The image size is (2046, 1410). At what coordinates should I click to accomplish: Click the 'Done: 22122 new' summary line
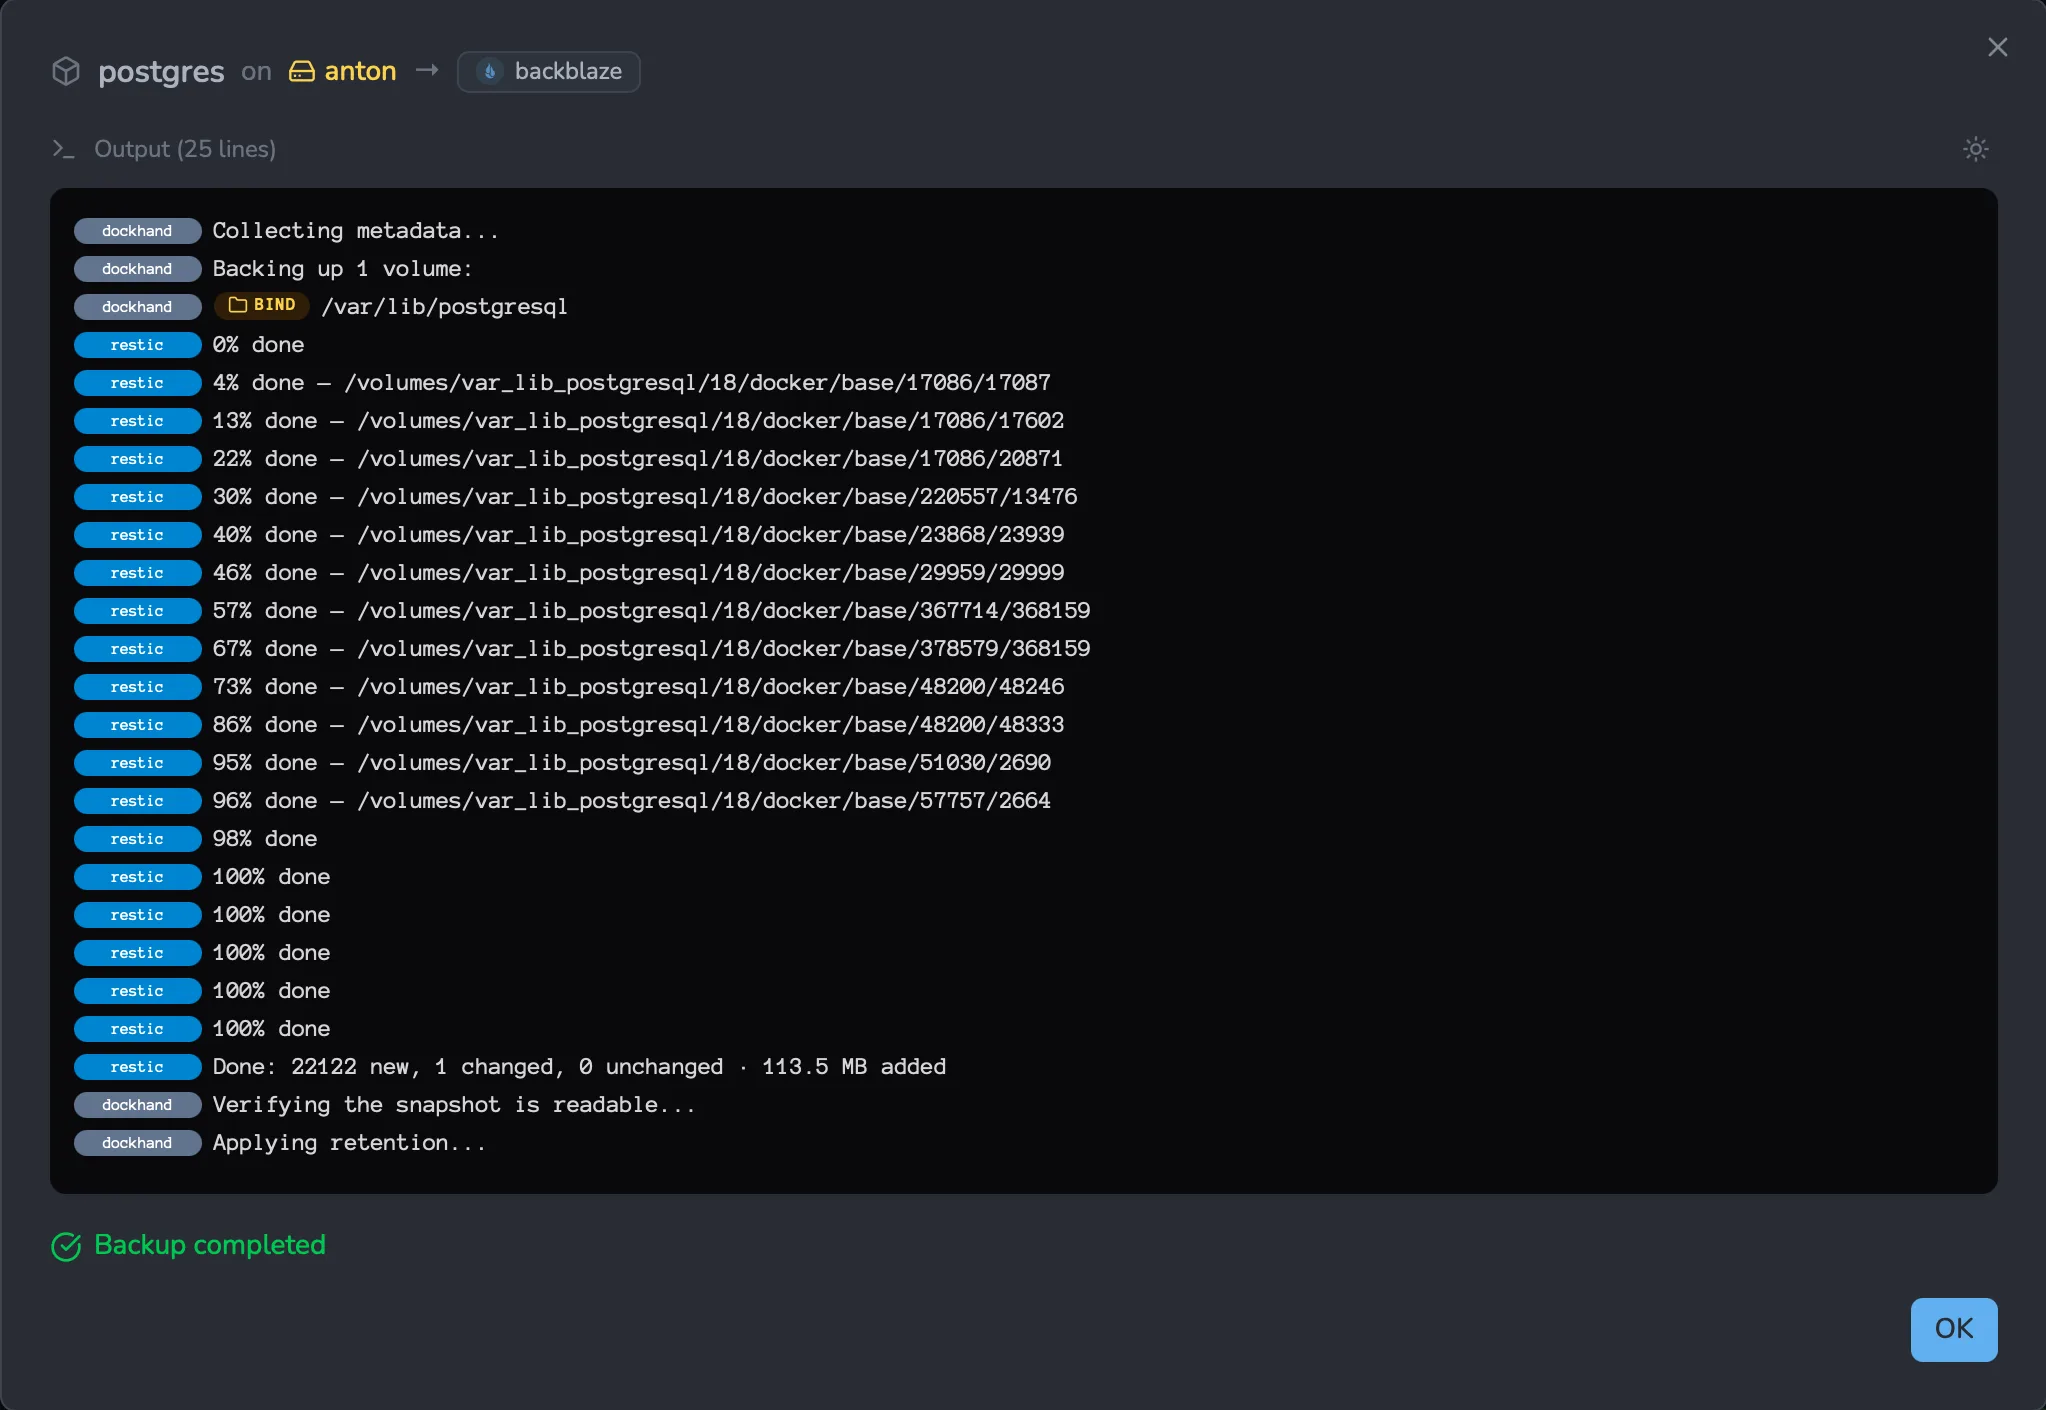pyautogui.click(x=579, y=1067)
